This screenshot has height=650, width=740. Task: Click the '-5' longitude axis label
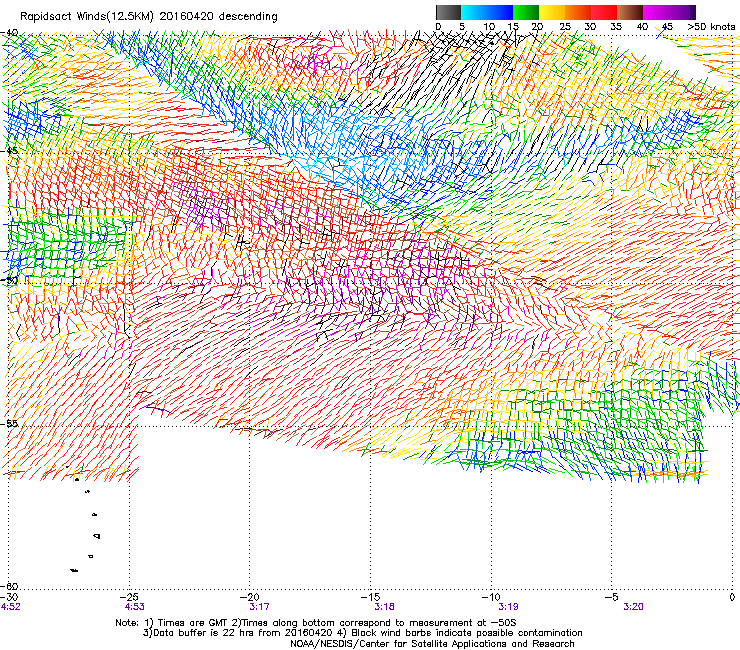612,597
